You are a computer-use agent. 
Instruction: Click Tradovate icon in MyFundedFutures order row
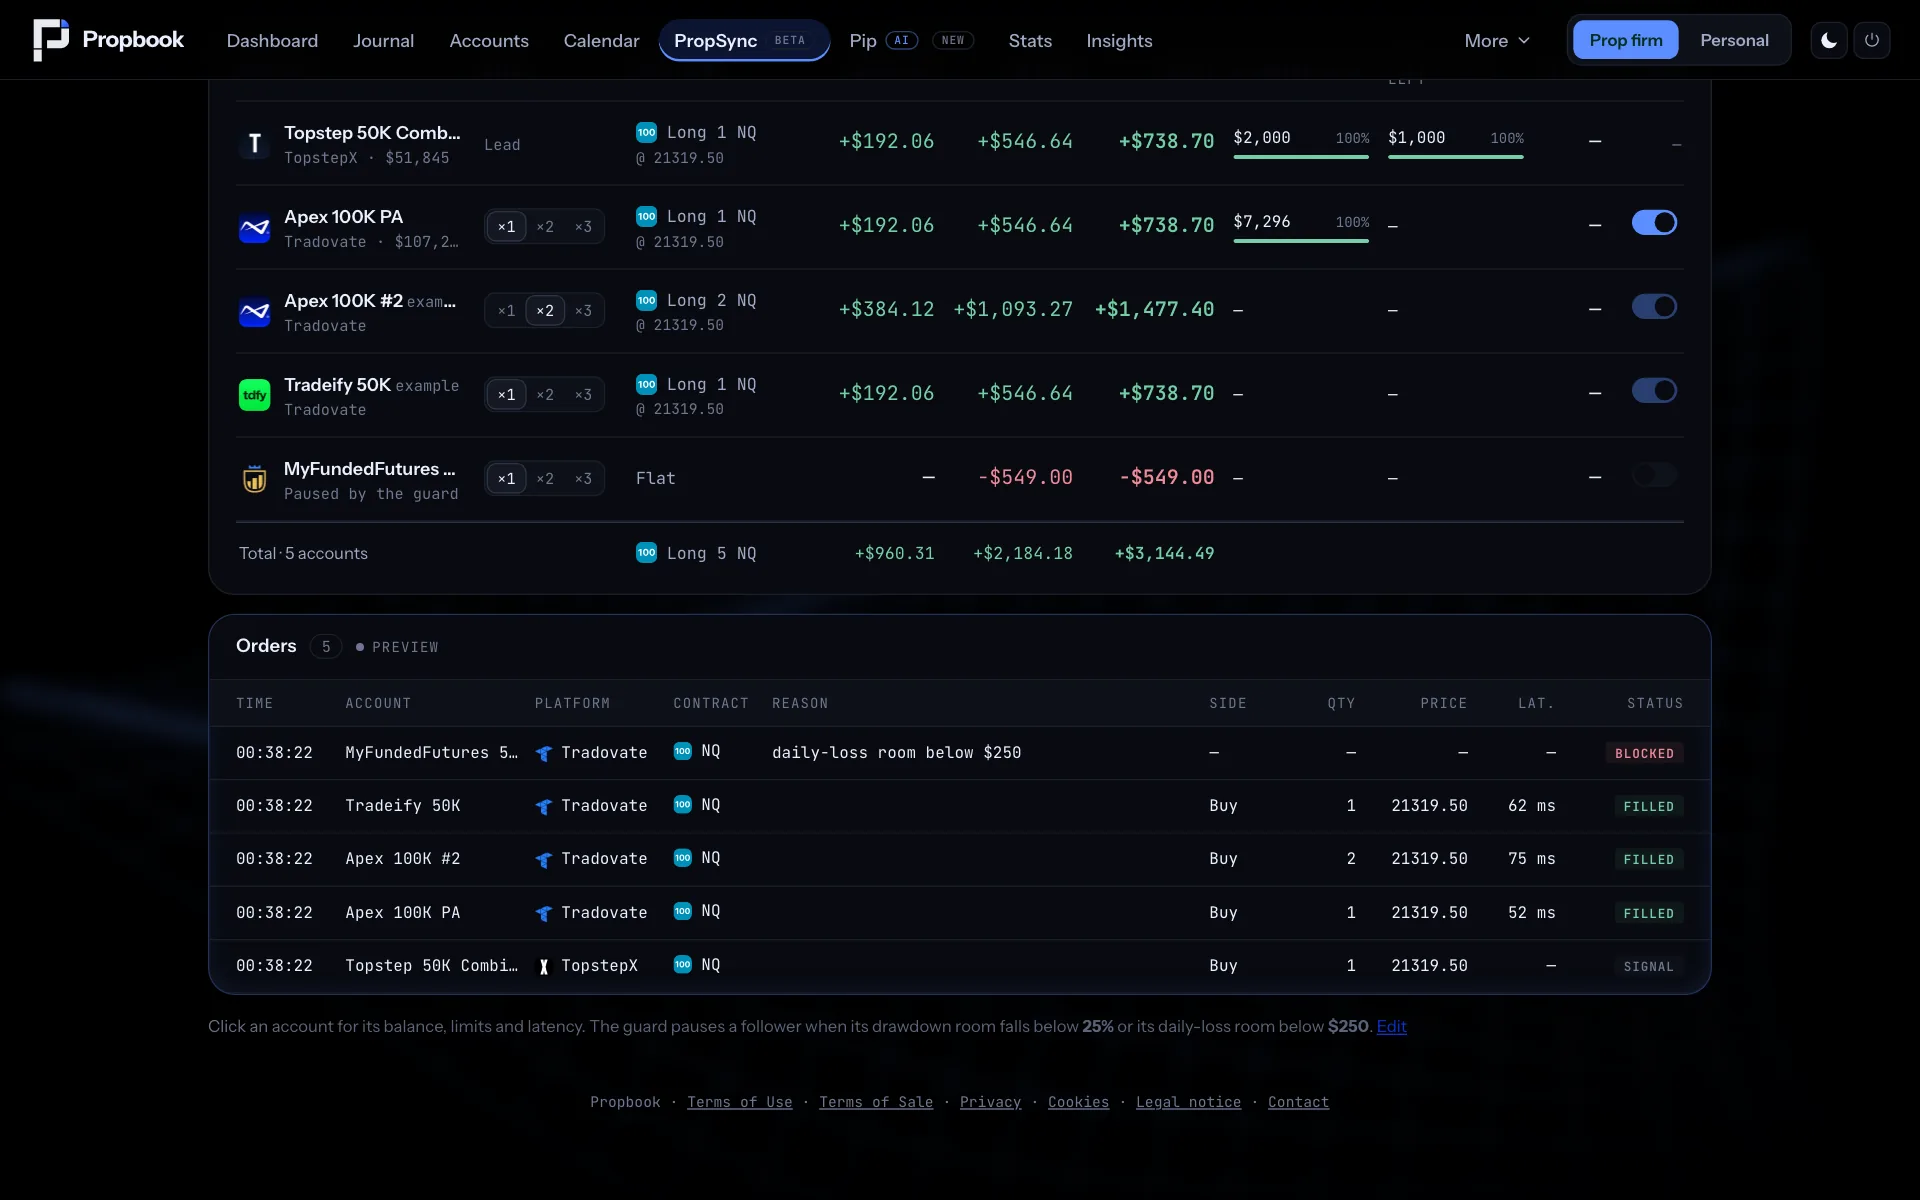coord(544,753)
